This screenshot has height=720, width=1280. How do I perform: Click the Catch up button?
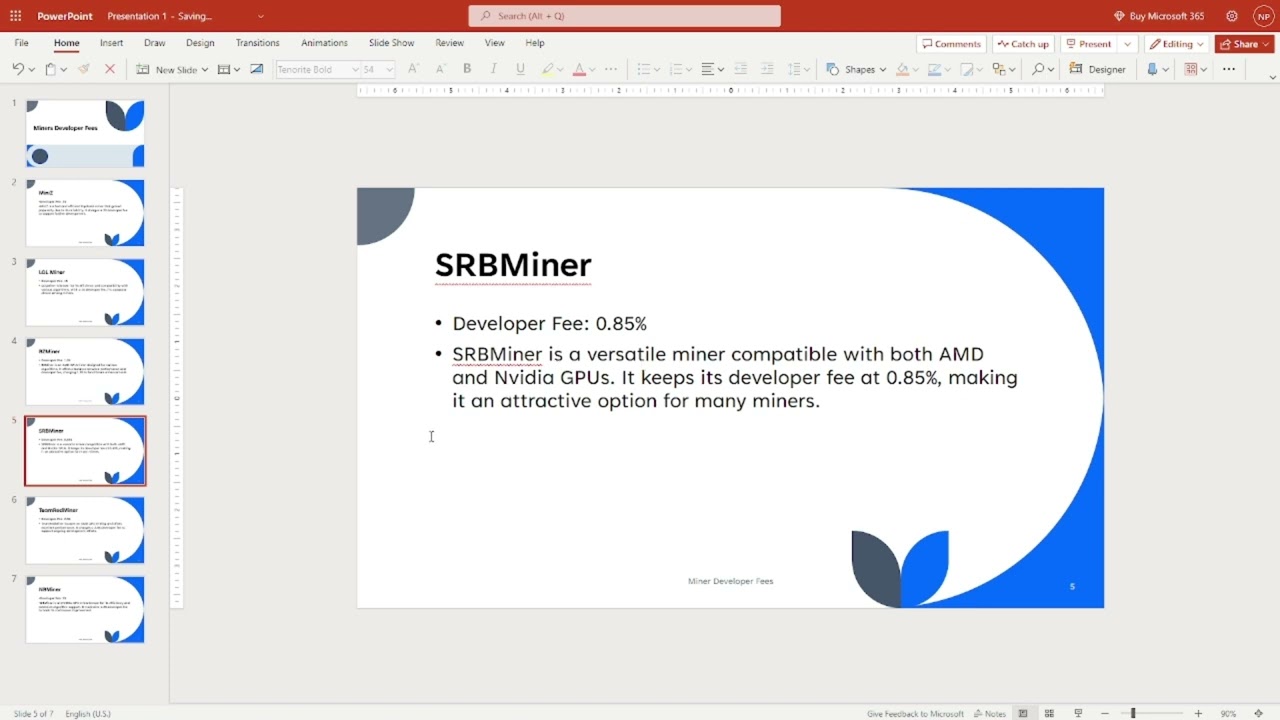(1023, 44)
